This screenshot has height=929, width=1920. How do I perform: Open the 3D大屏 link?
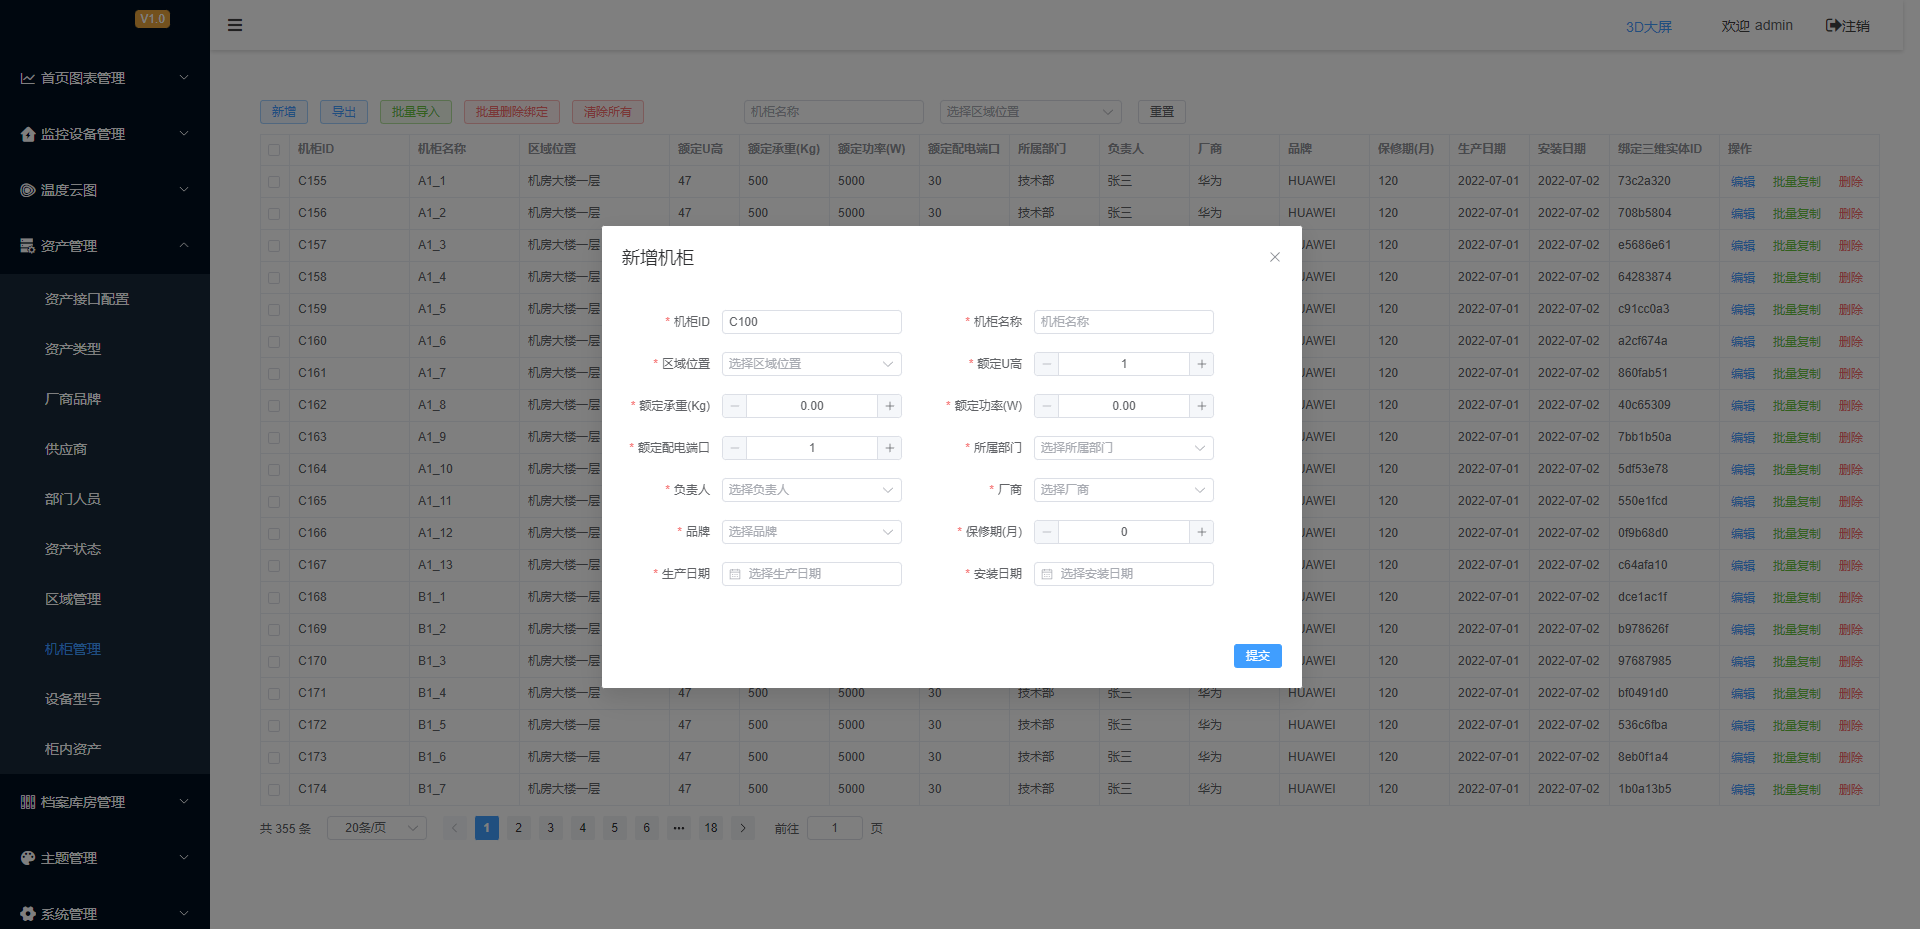coord(1649,27)
